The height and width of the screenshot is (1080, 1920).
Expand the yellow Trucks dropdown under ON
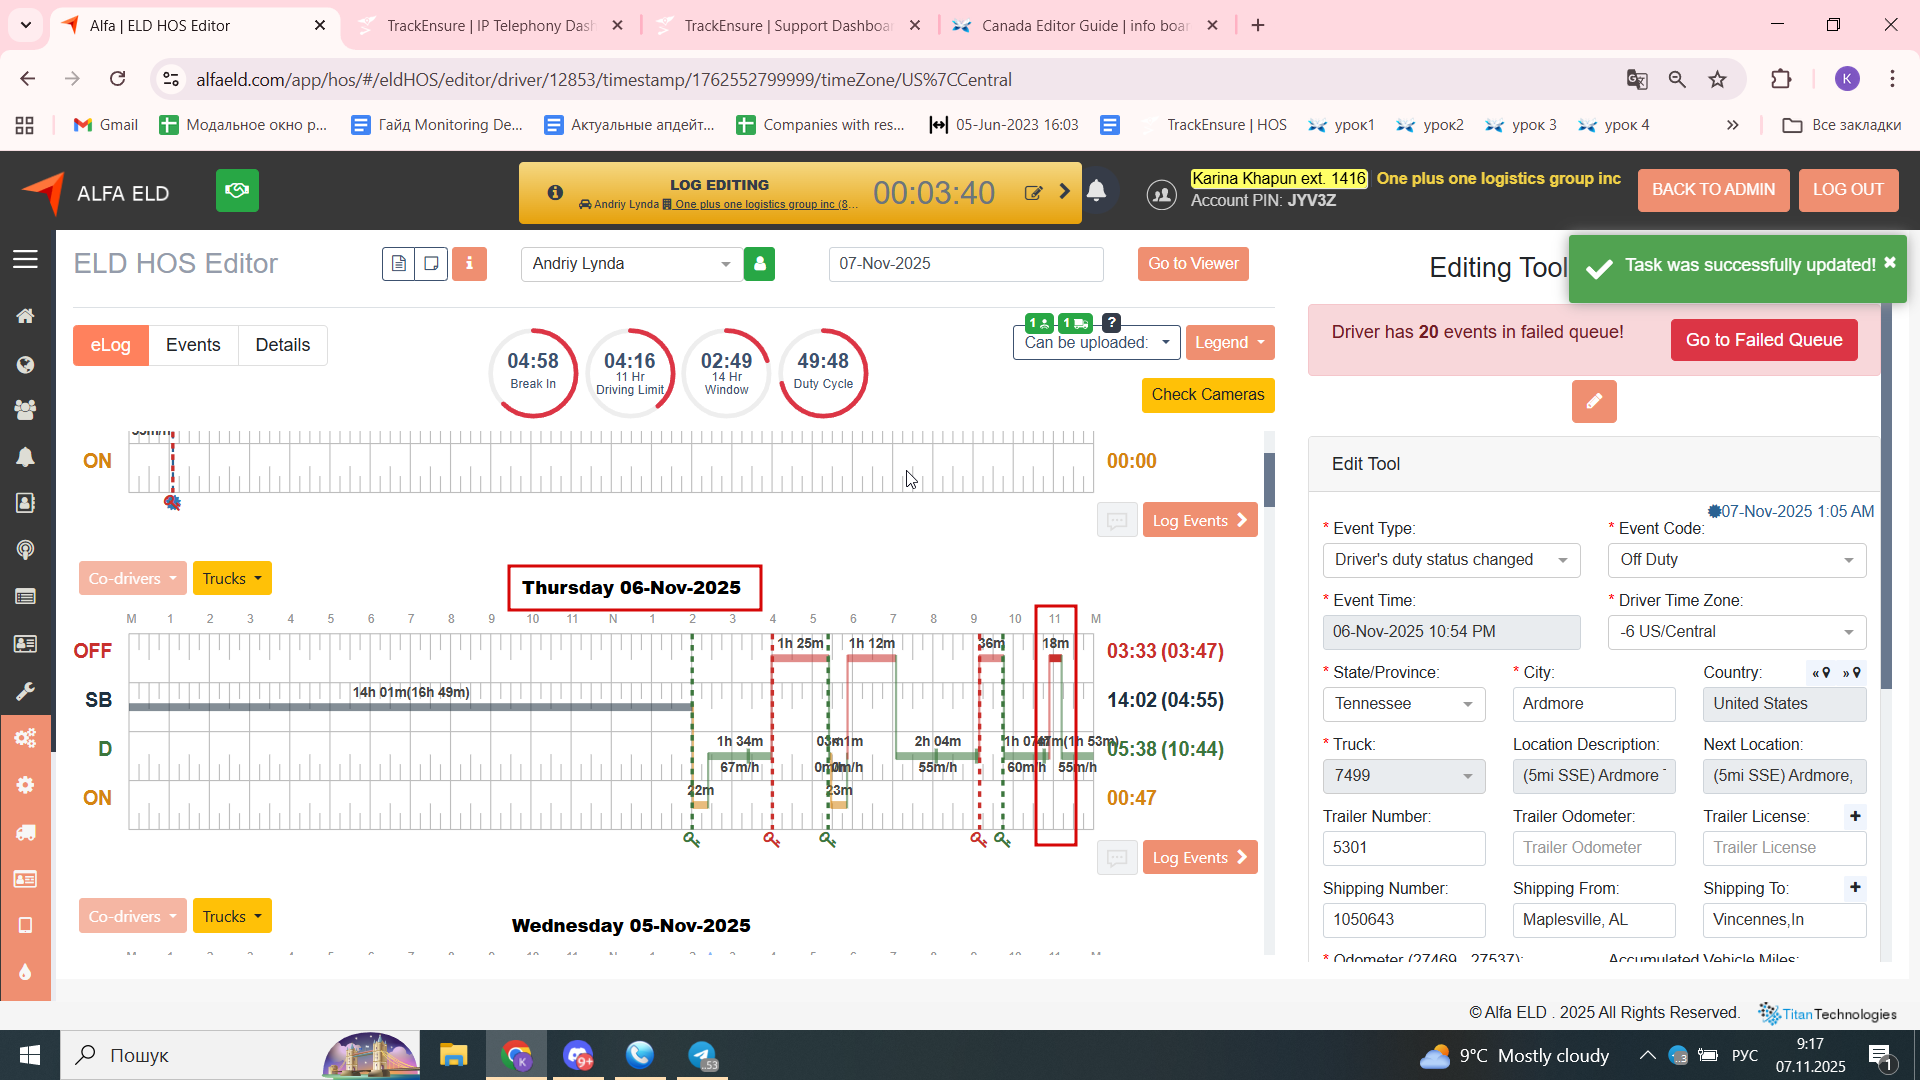(x=232, y=579)
